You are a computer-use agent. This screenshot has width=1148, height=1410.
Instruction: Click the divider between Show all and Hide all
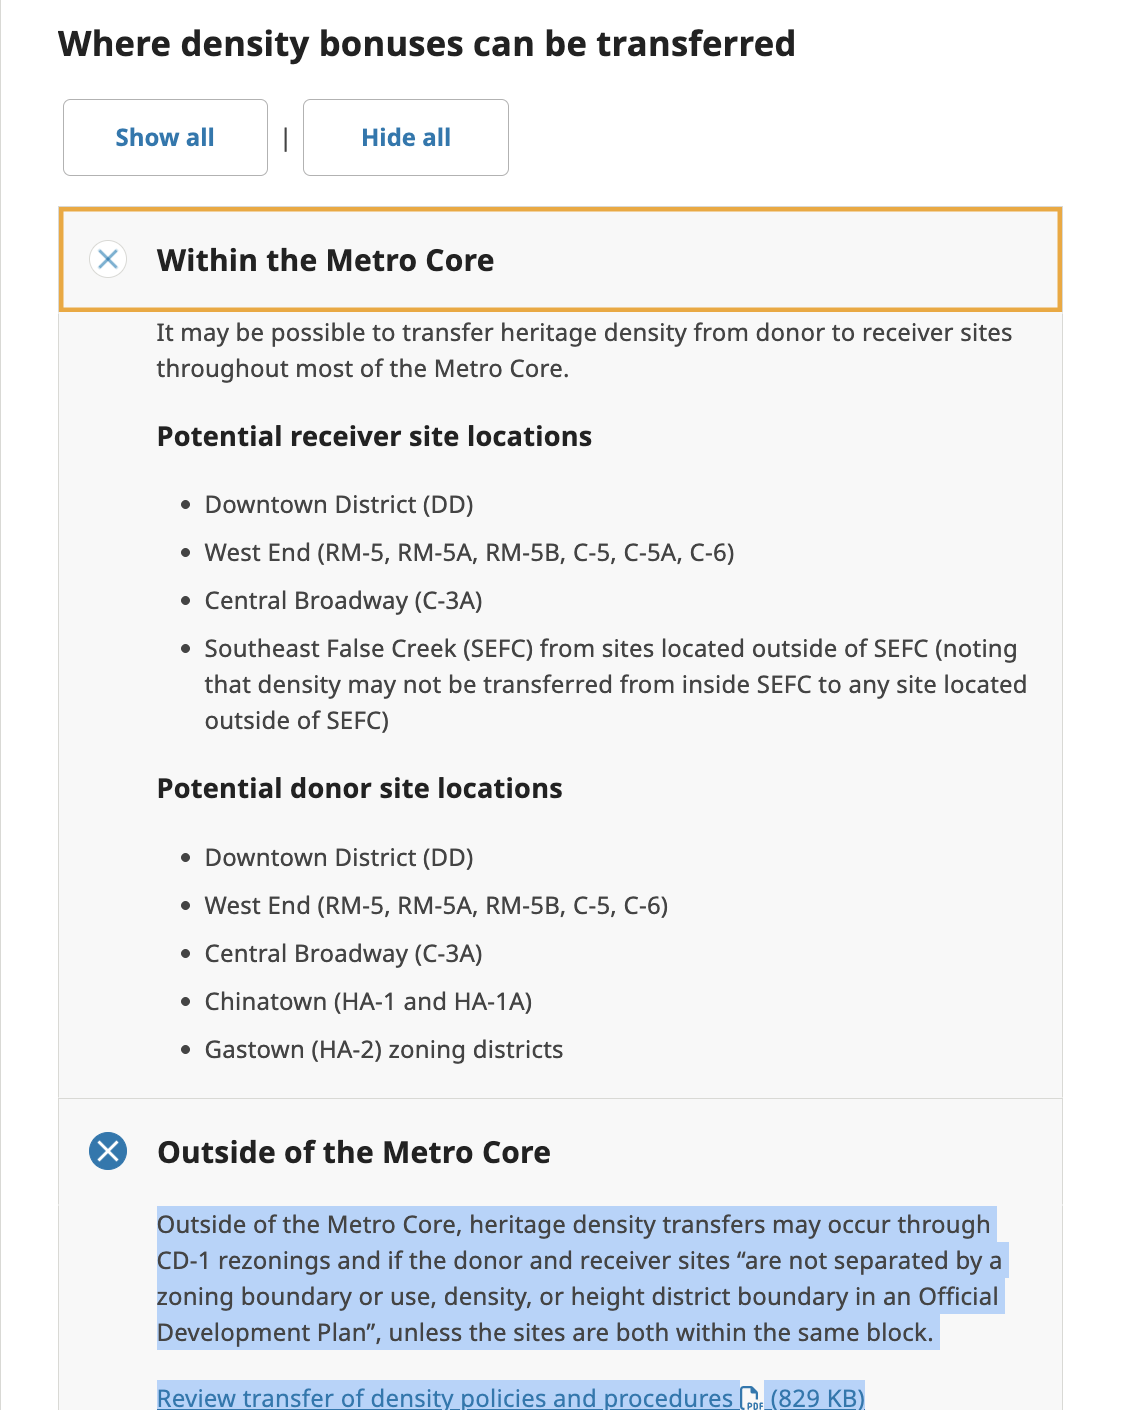coord(286,138)
